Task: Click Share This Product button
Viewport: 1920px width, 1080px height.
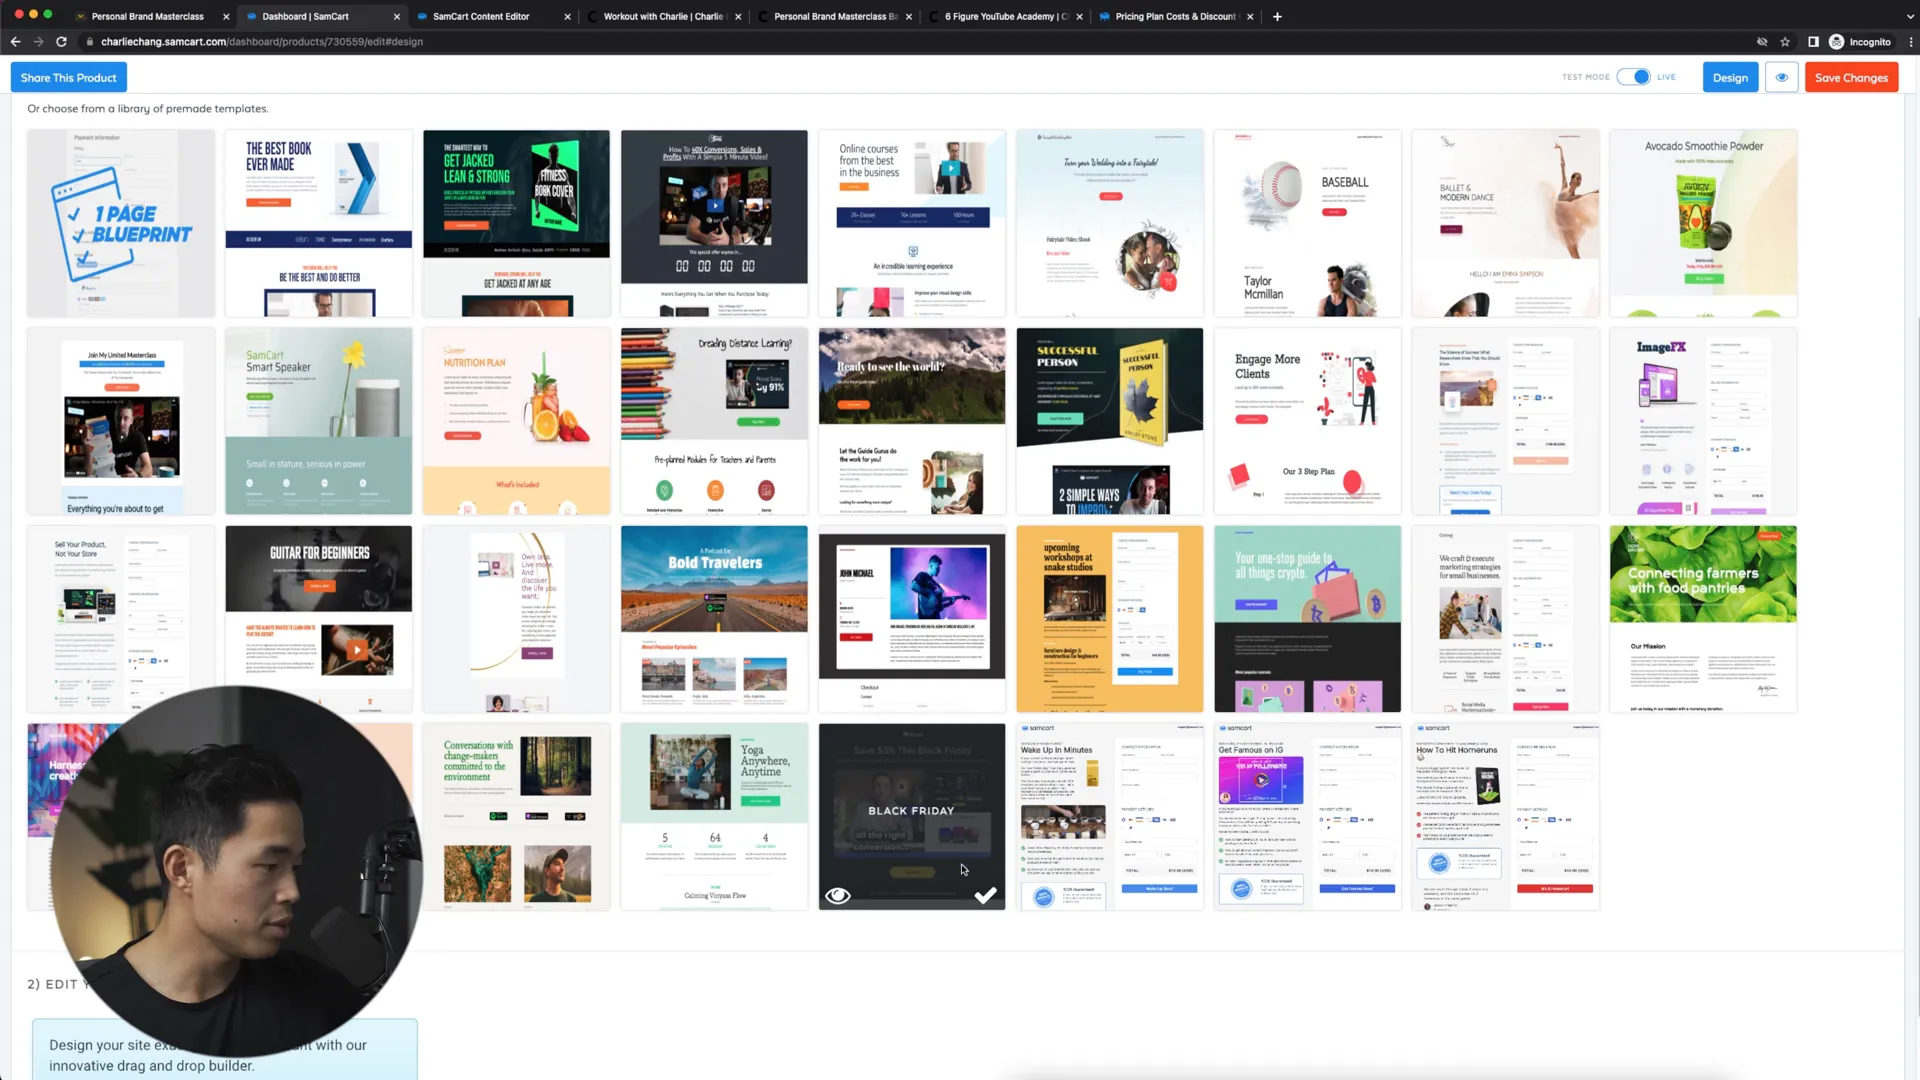Action: [x=69, y=78]
